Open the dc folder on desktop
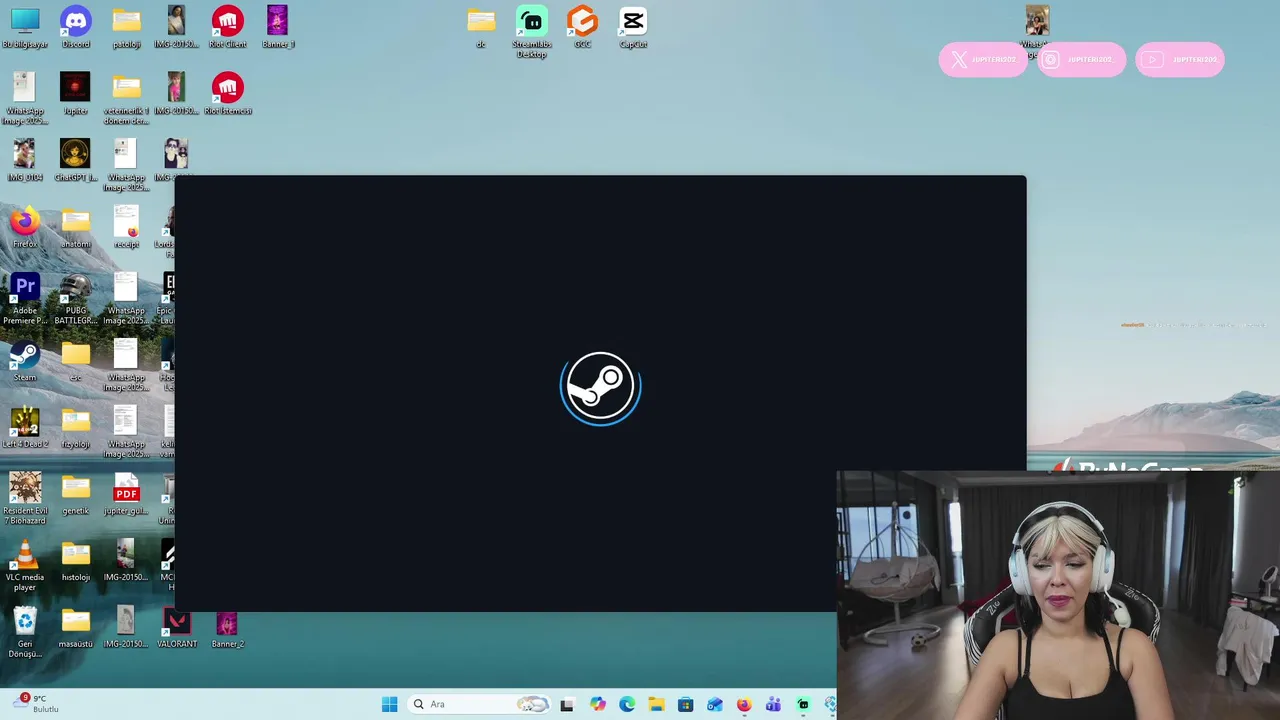Screen dimensions: 1280x720 (481, 28)
